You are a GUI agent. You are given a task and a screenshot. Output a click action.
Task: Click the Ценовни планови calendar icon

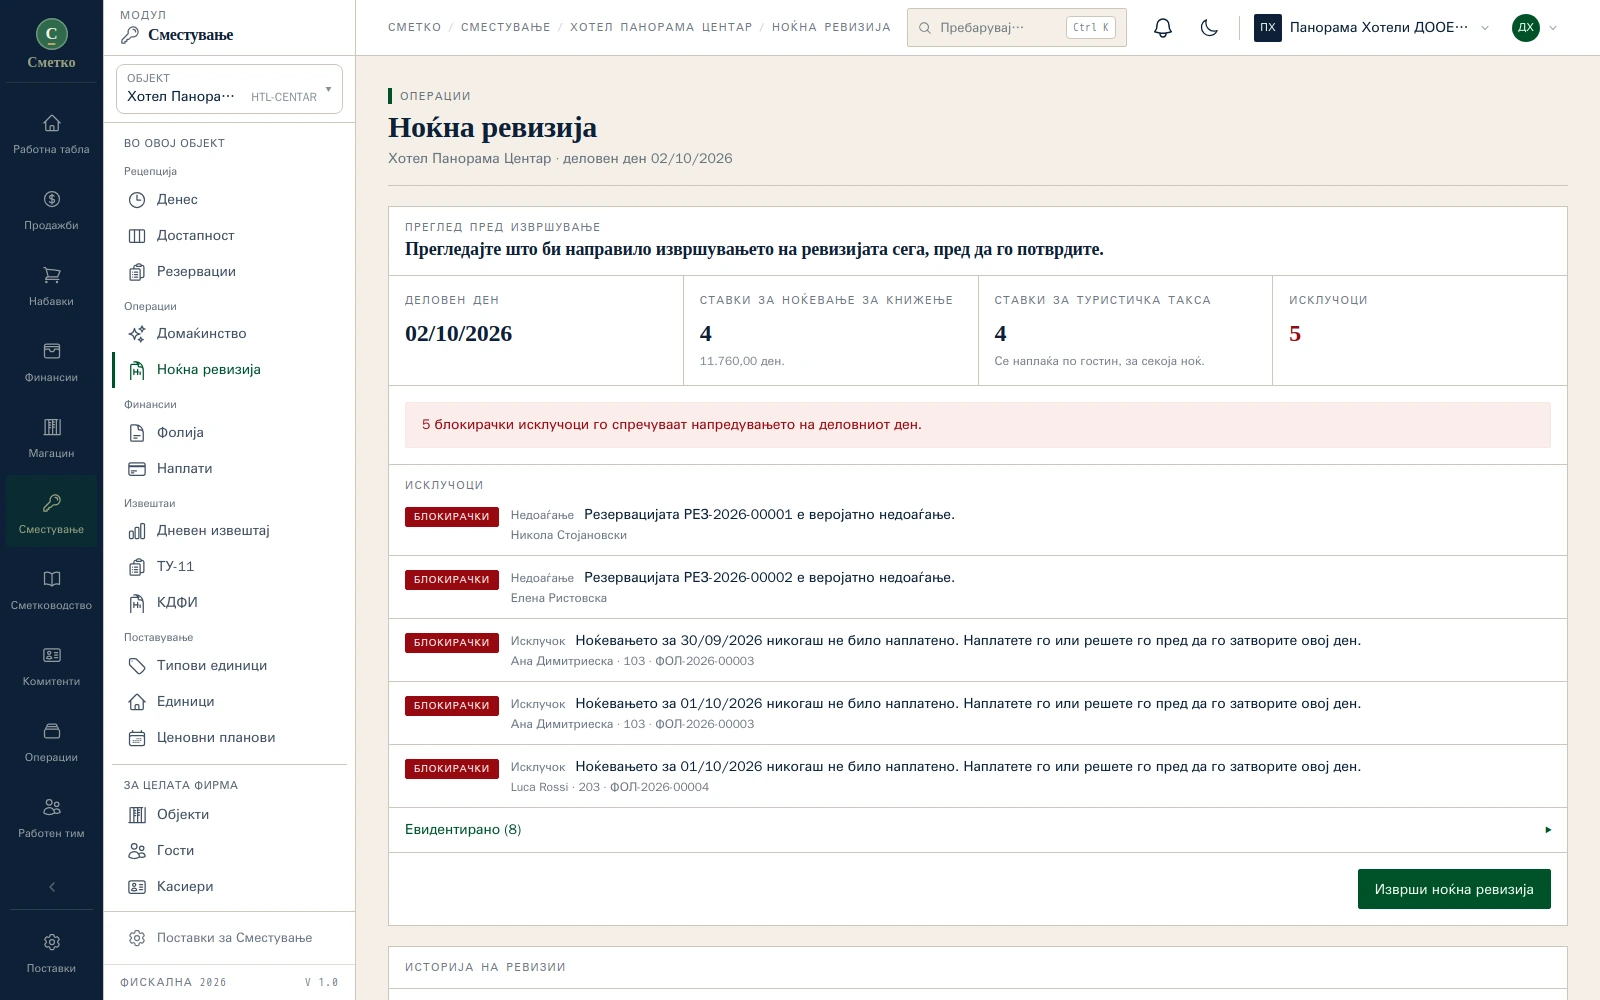pyautogui.click(x=137, y=738)
